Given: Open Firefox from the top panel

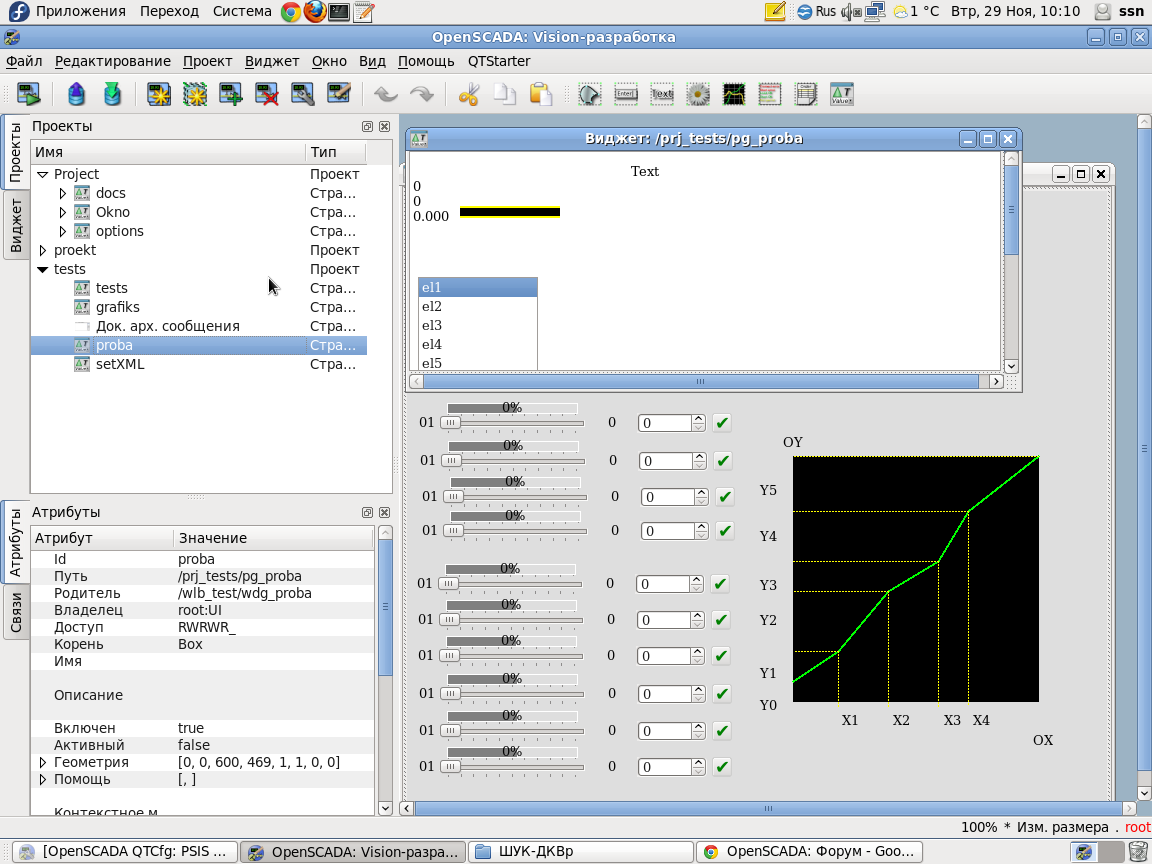Looking at the screenshot, I should click(315, 12).
